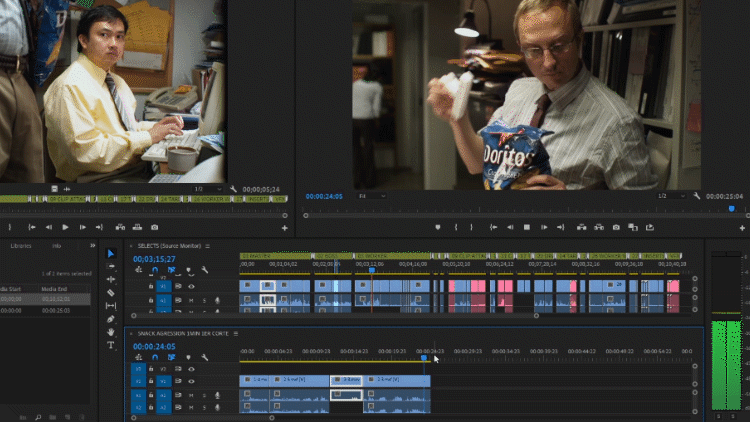Viewport: 750px width, 422px height.
Task: Select the Track Select Forward tool
Action: pyautogui.click(x=111, y=267)
